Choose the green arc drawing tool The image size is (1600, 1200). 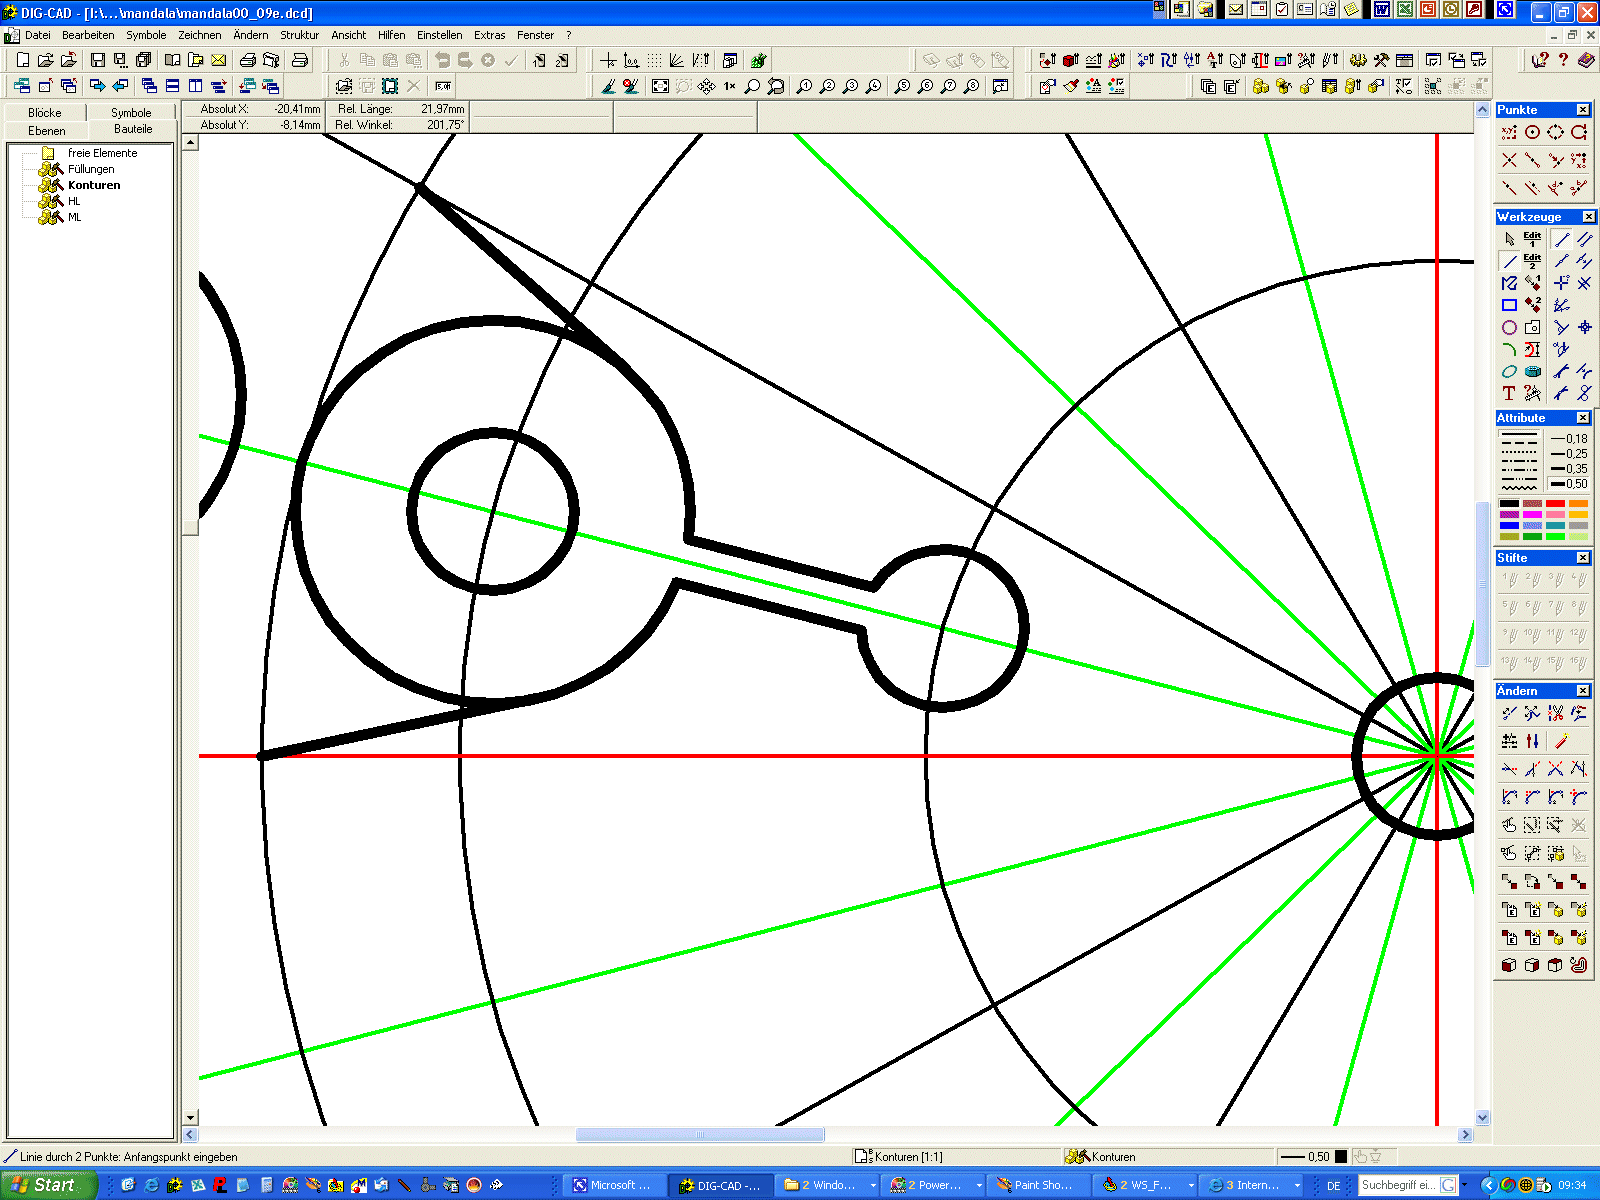pos(1509,349)
